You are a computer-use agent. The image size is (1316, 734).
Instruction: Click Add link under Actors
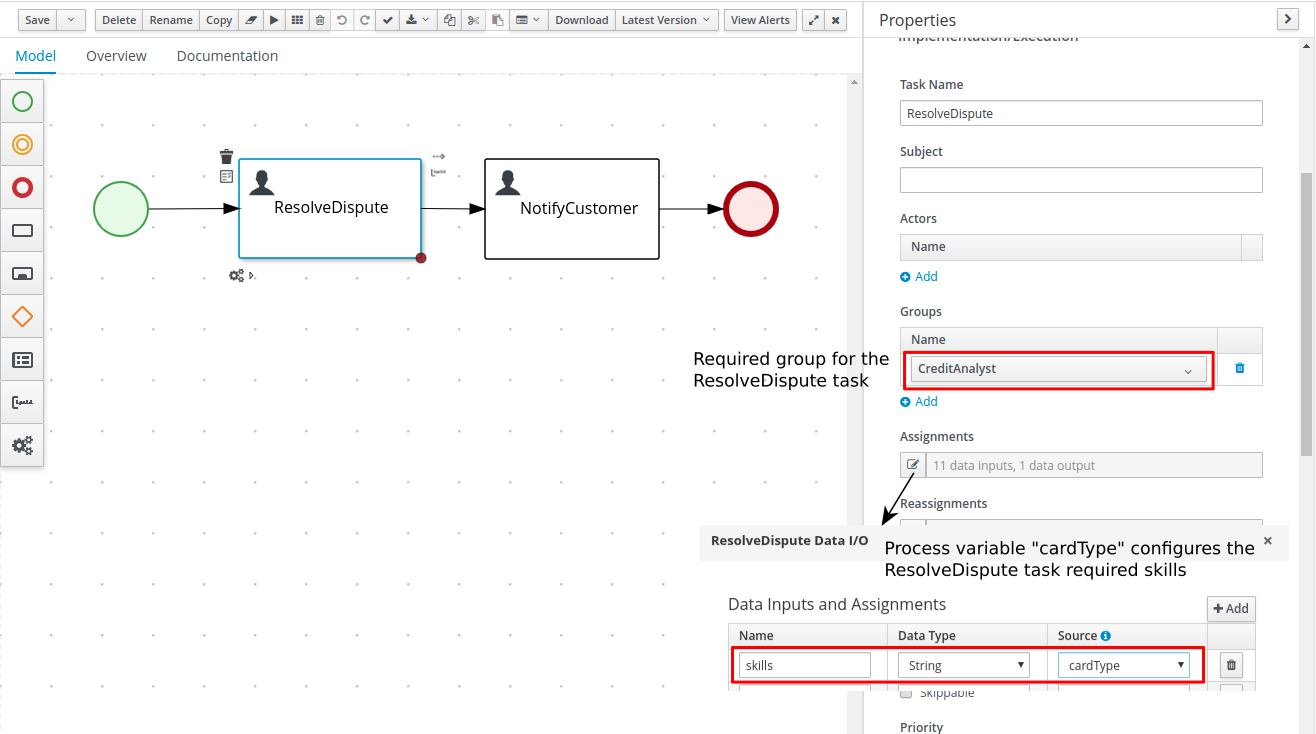(919, 277)
